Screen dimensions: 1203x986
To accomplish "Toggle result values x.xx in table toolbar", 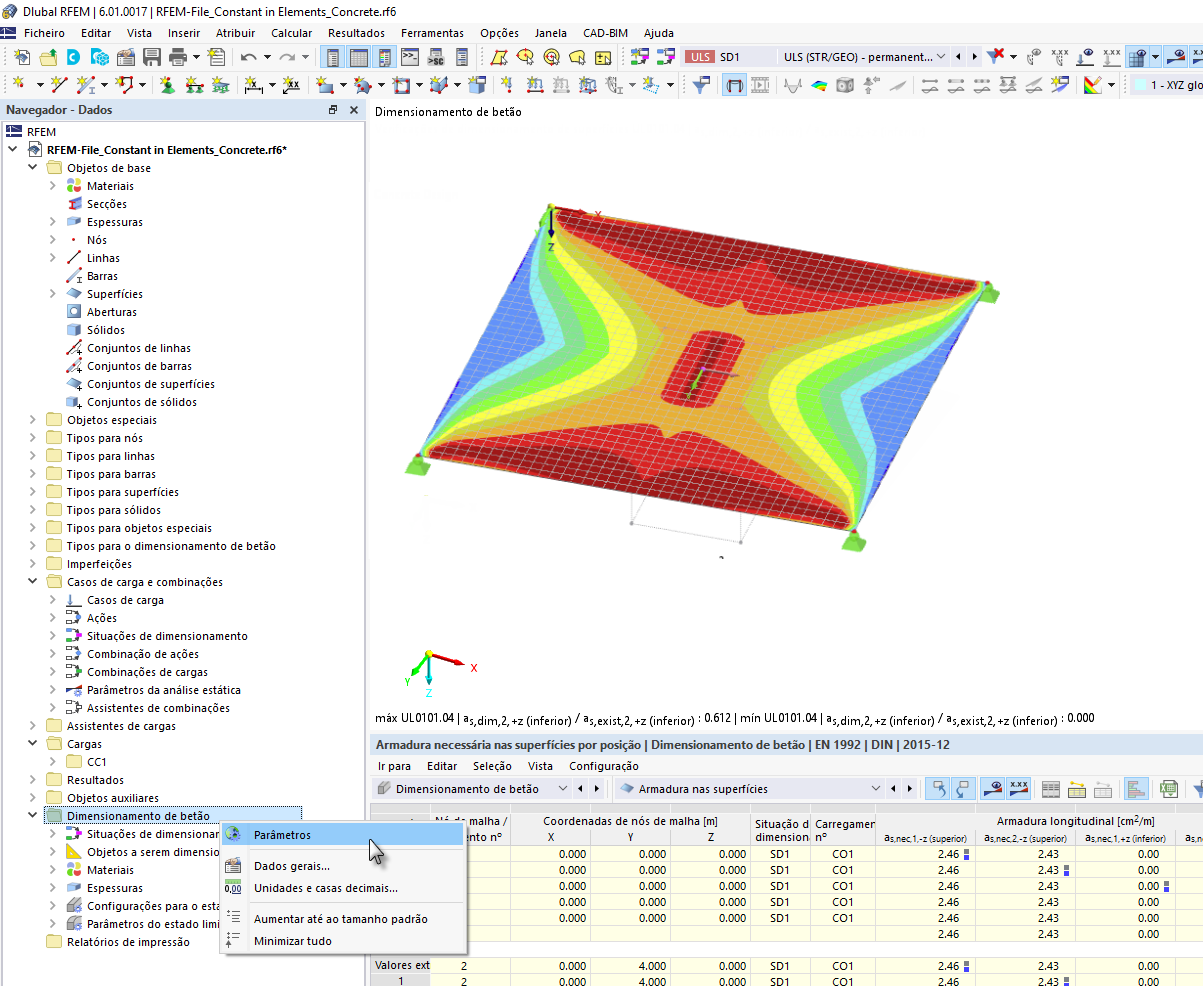I will click(x=1018, y=789).
